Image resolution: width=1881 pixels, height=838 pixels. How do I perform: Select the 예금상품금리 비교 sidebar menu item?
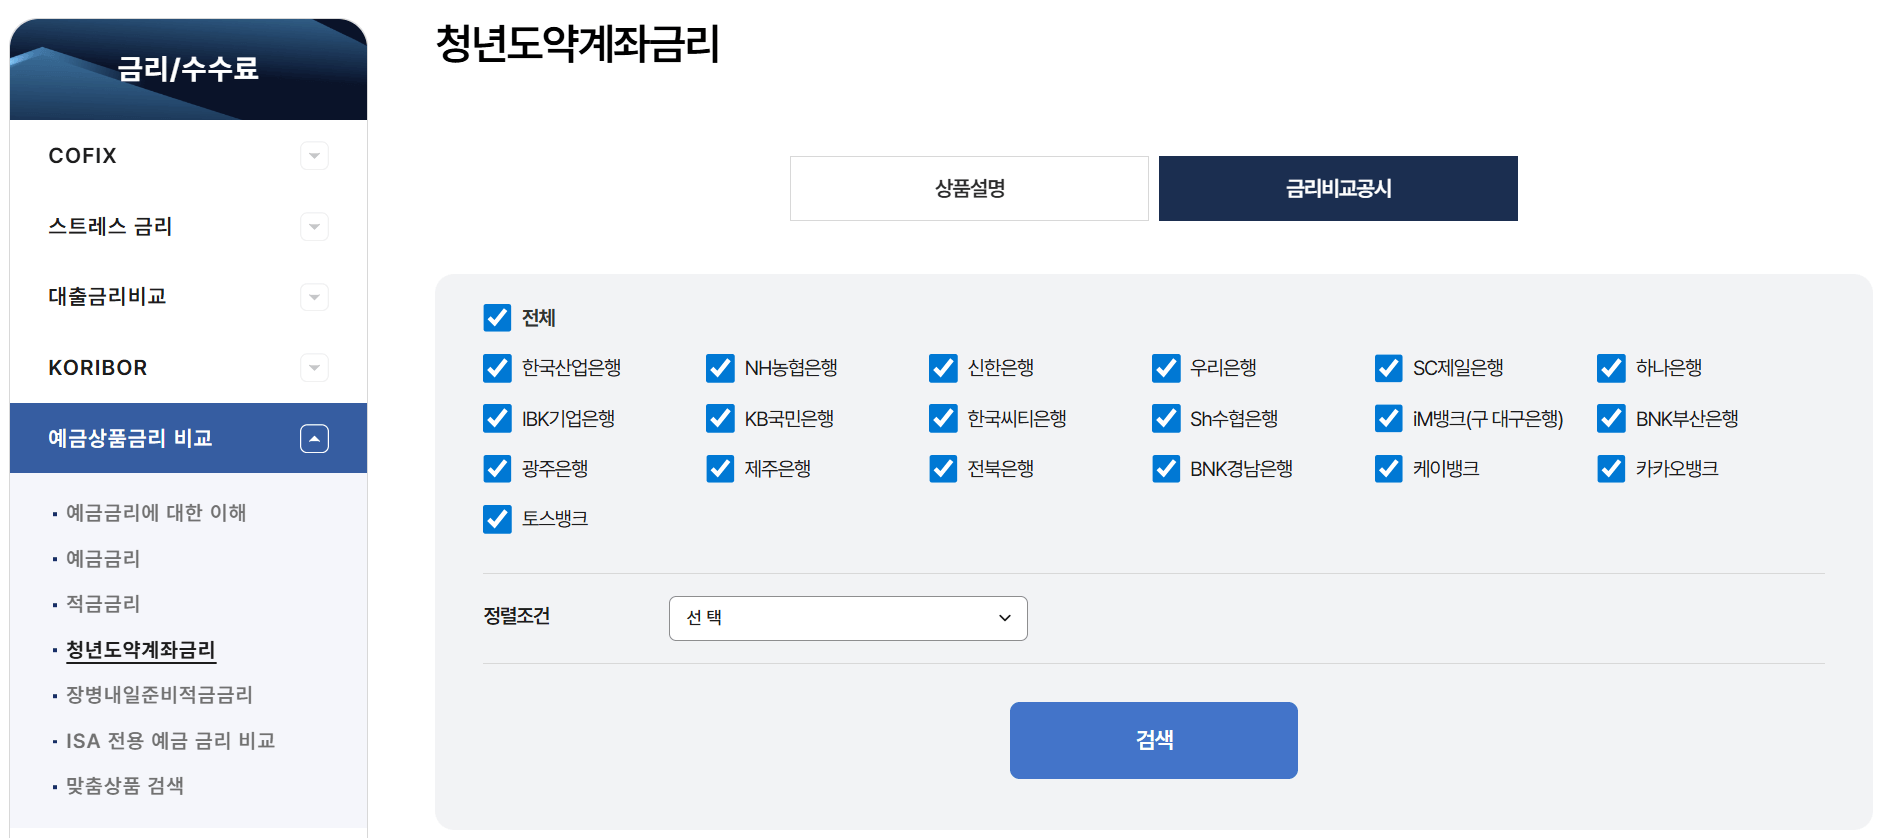tap(188, 438)
